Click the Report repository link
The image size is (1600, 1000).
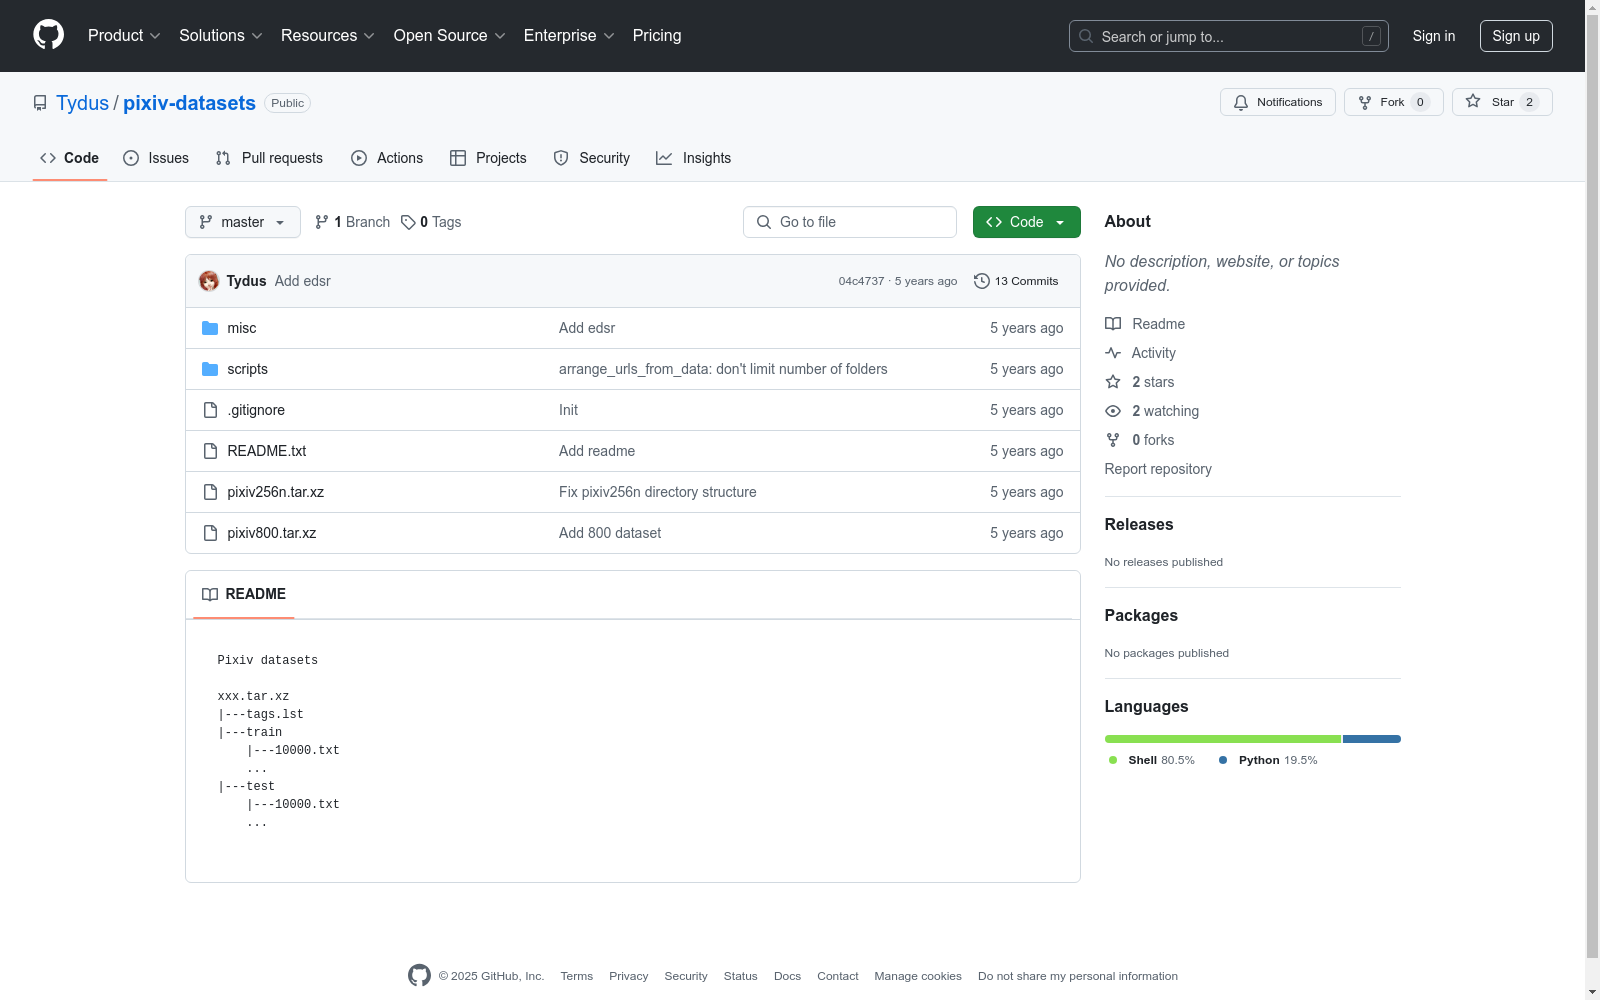pos(1158,469)
